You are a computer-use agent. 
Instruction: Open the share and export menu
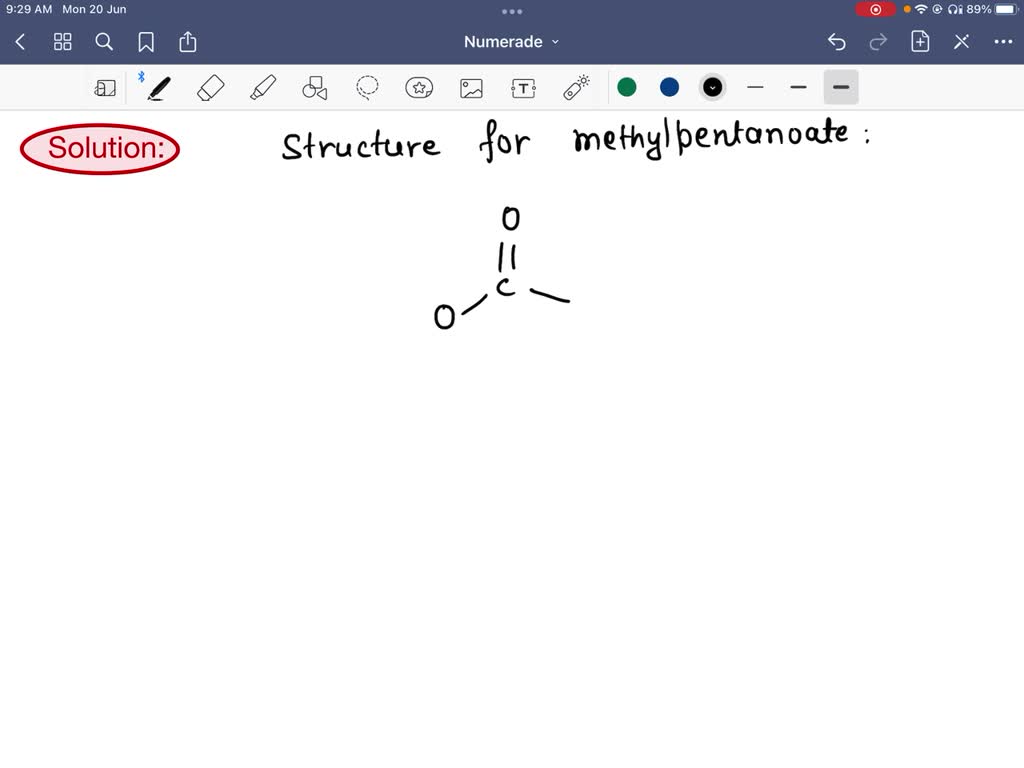click(188, 42)
